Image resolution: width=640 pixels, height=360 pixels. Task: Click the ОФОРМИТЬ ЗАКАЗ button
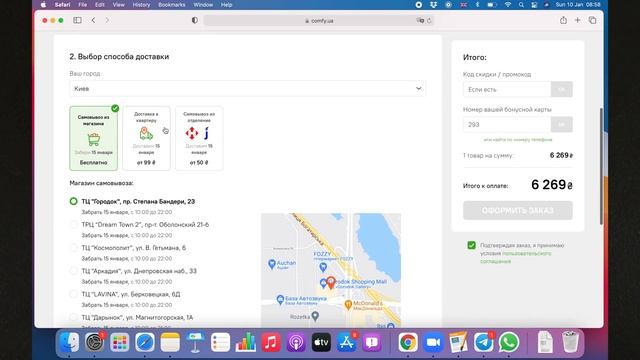pyautogui.click(x=518, y=211)
